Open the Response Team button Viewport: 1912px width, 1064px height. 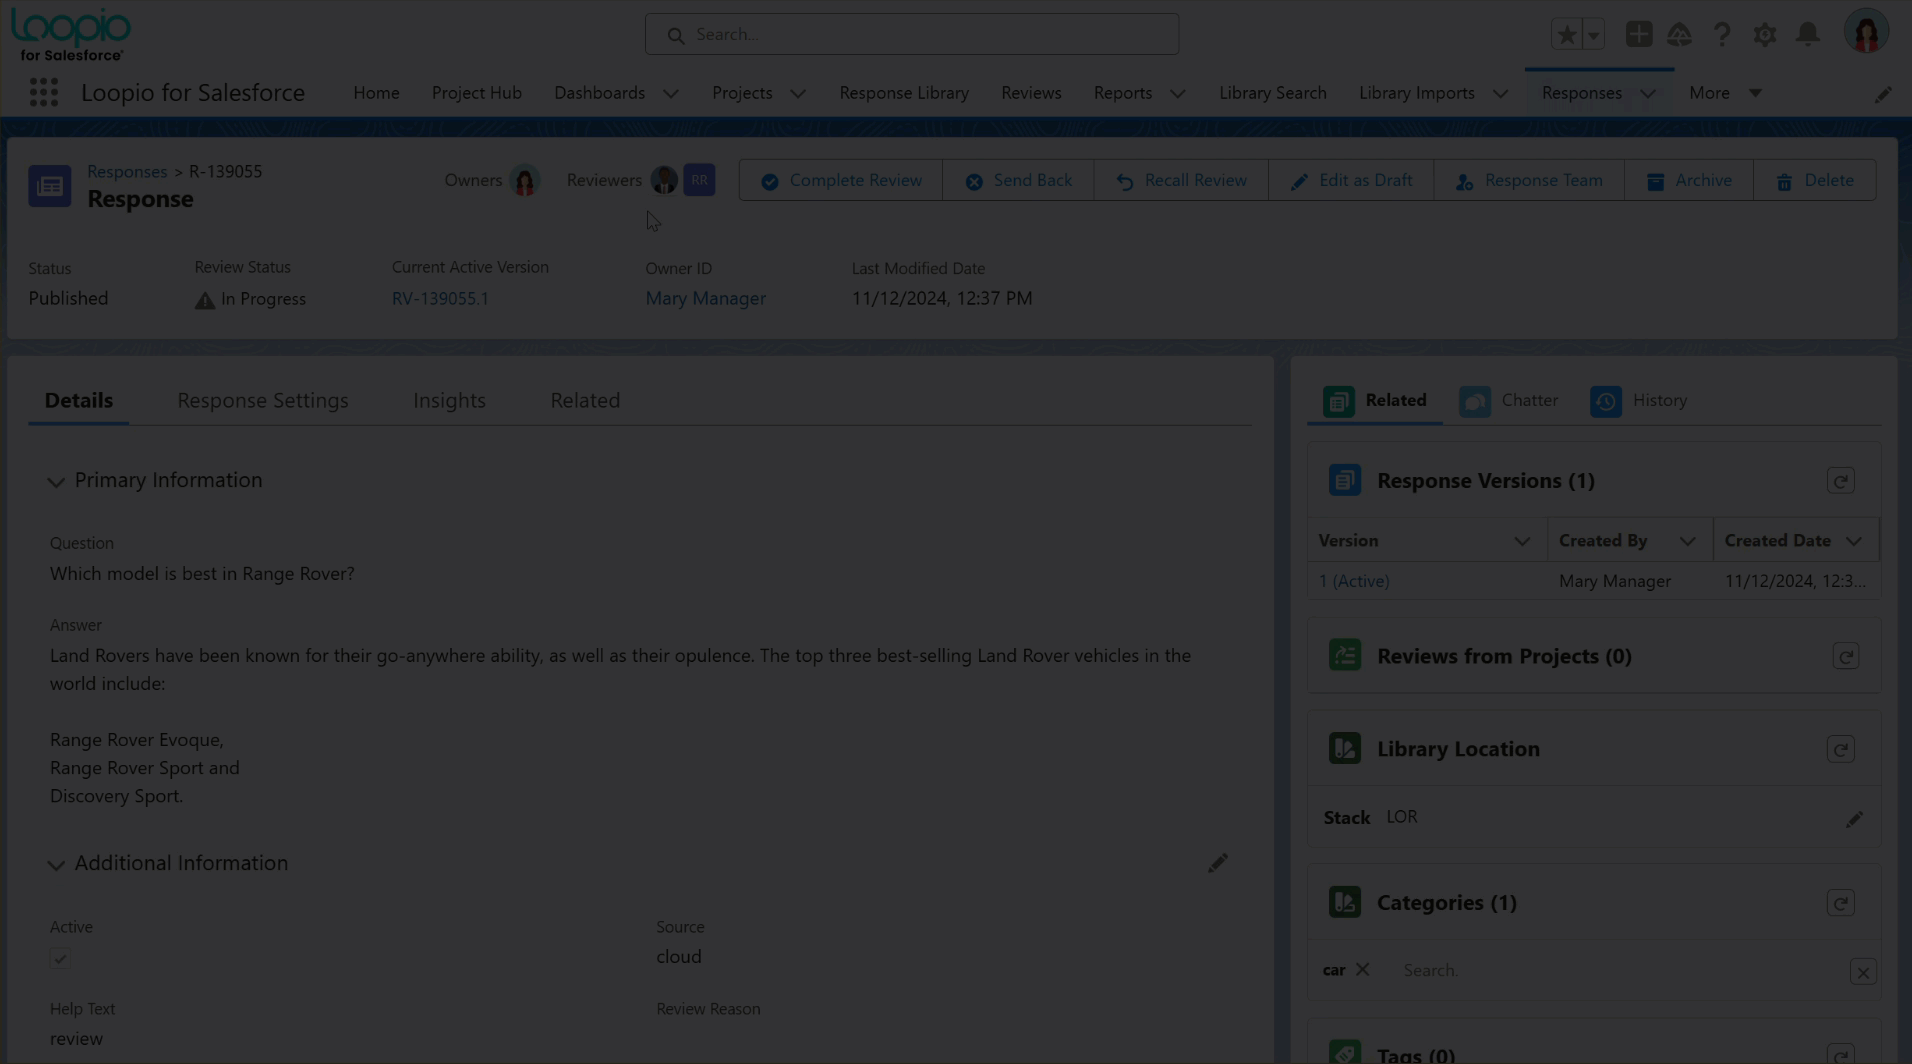coord(1529,181)
